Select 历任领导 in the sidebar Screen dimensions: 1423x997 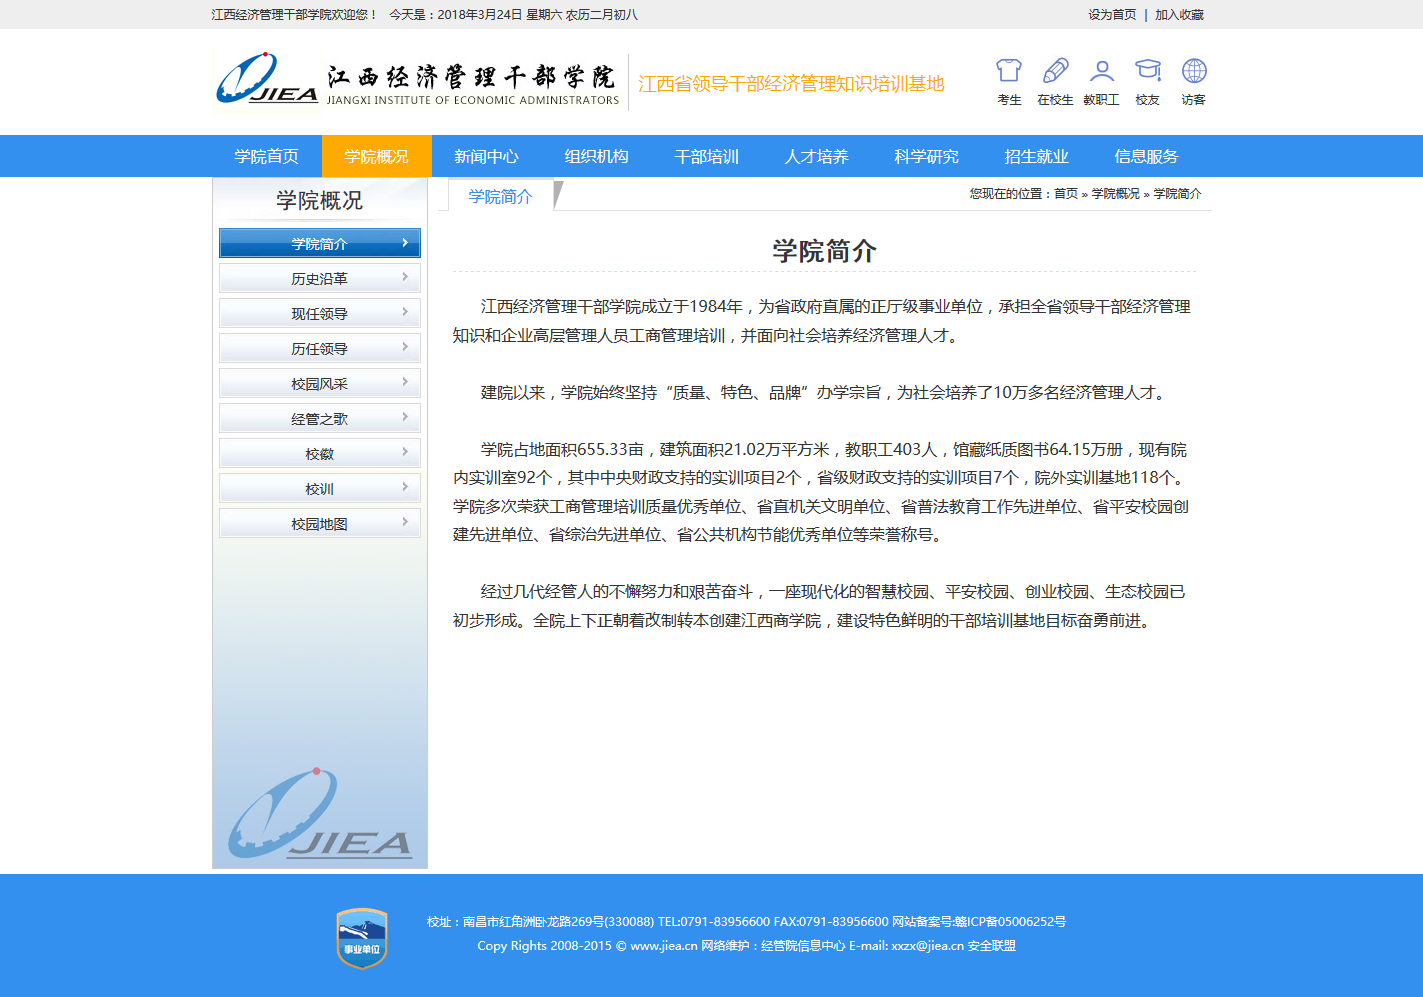point(320,348)
